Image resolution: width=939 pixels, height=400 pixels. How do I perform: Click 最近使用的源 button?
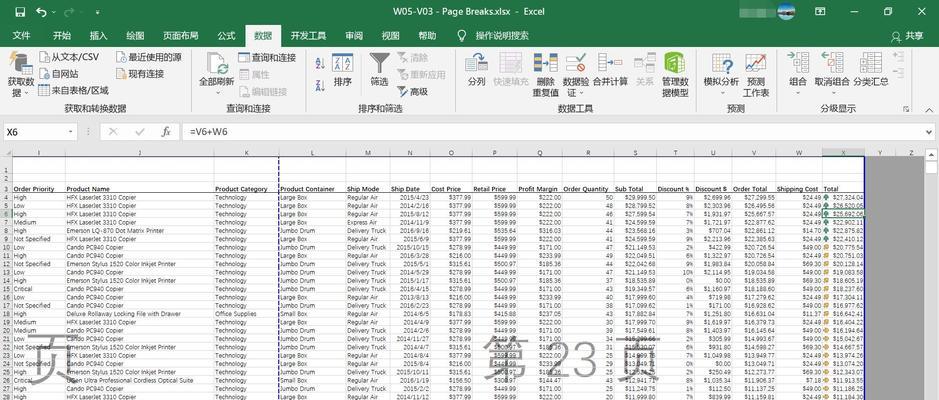click(x=149, y=57)
